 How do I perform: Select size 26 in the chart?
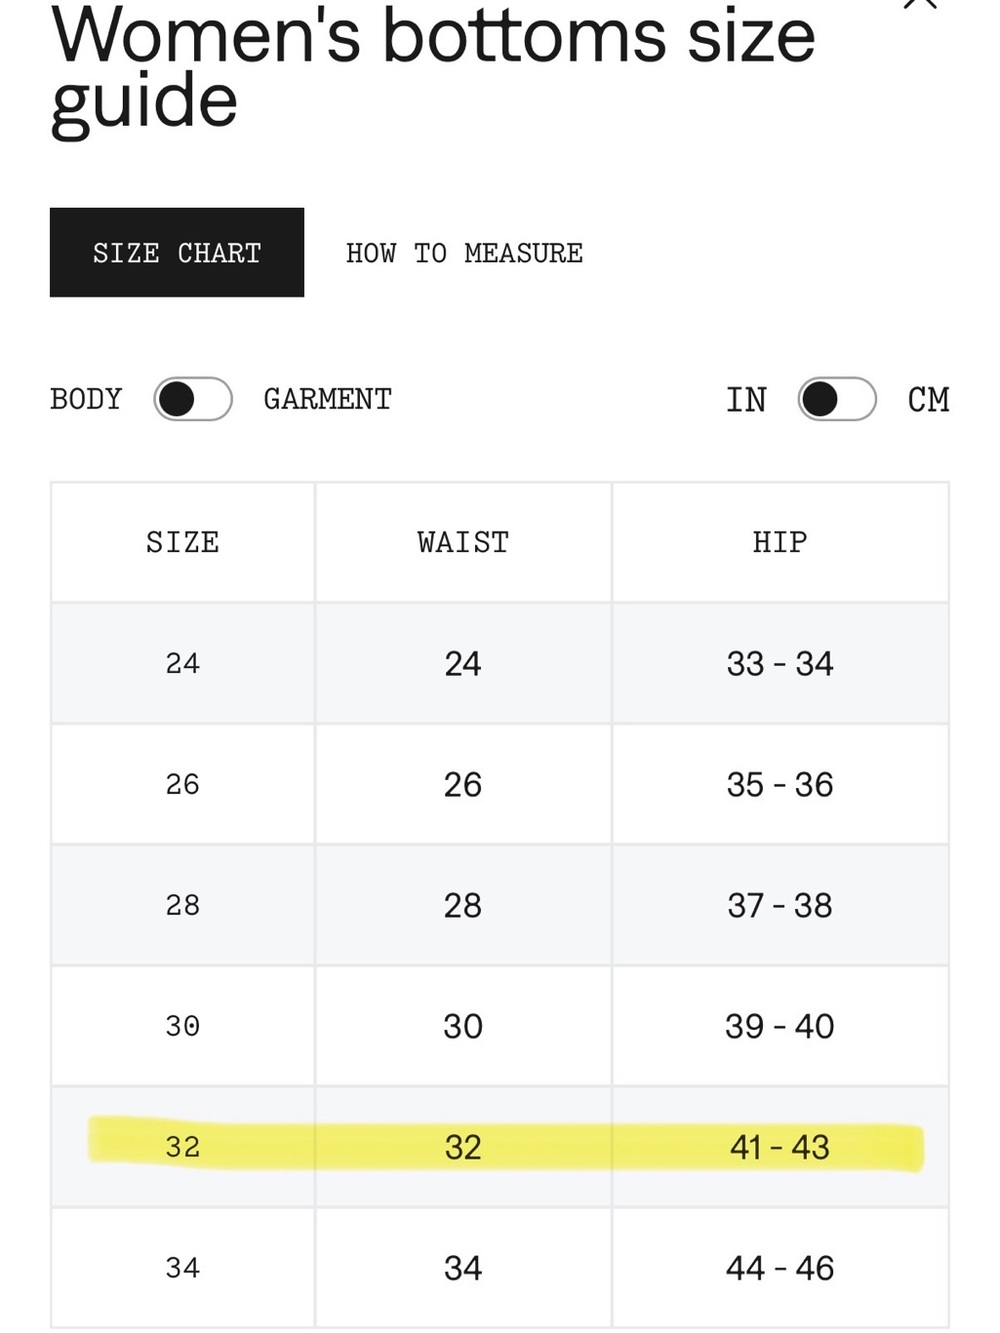183,784
